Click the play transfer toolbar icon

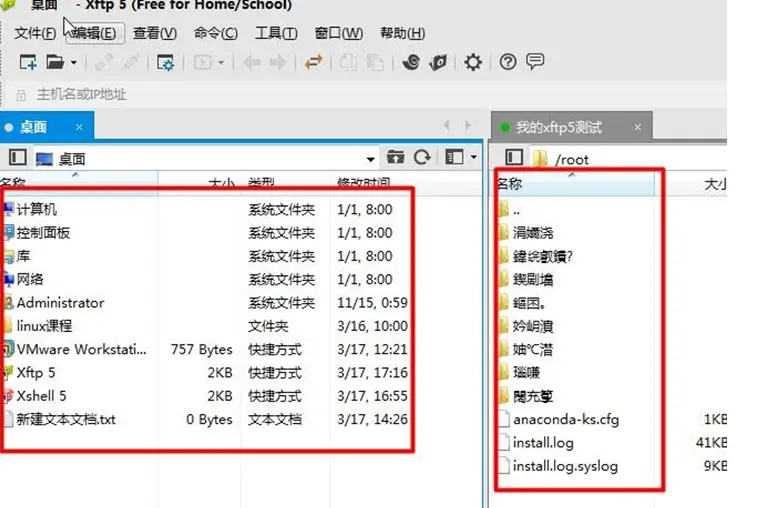coord(203,62)
